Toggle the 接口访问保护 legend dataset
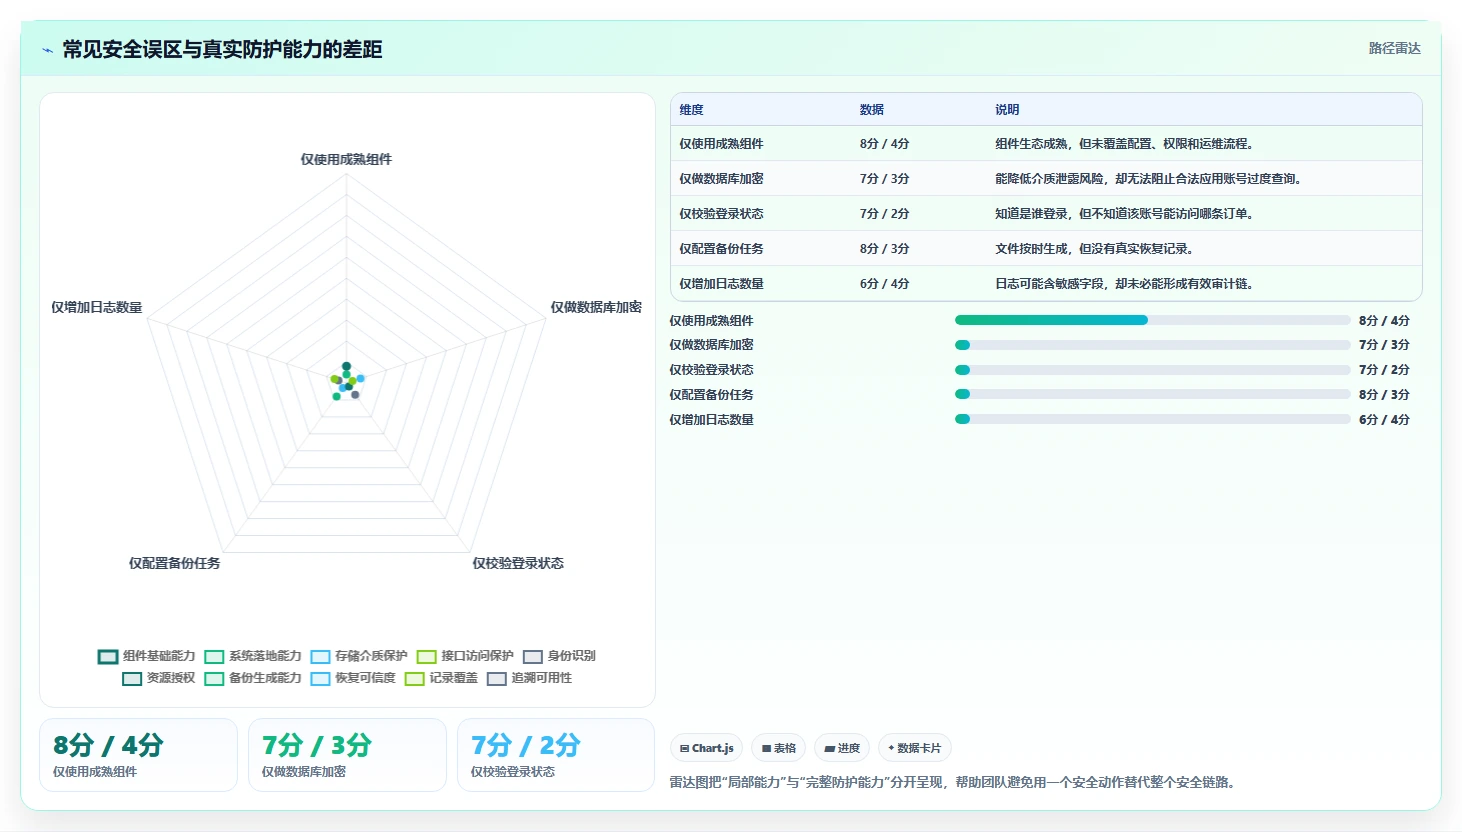Image resolution: width=1462 pixels, height=832 pixels. click(x=465, y=656)
